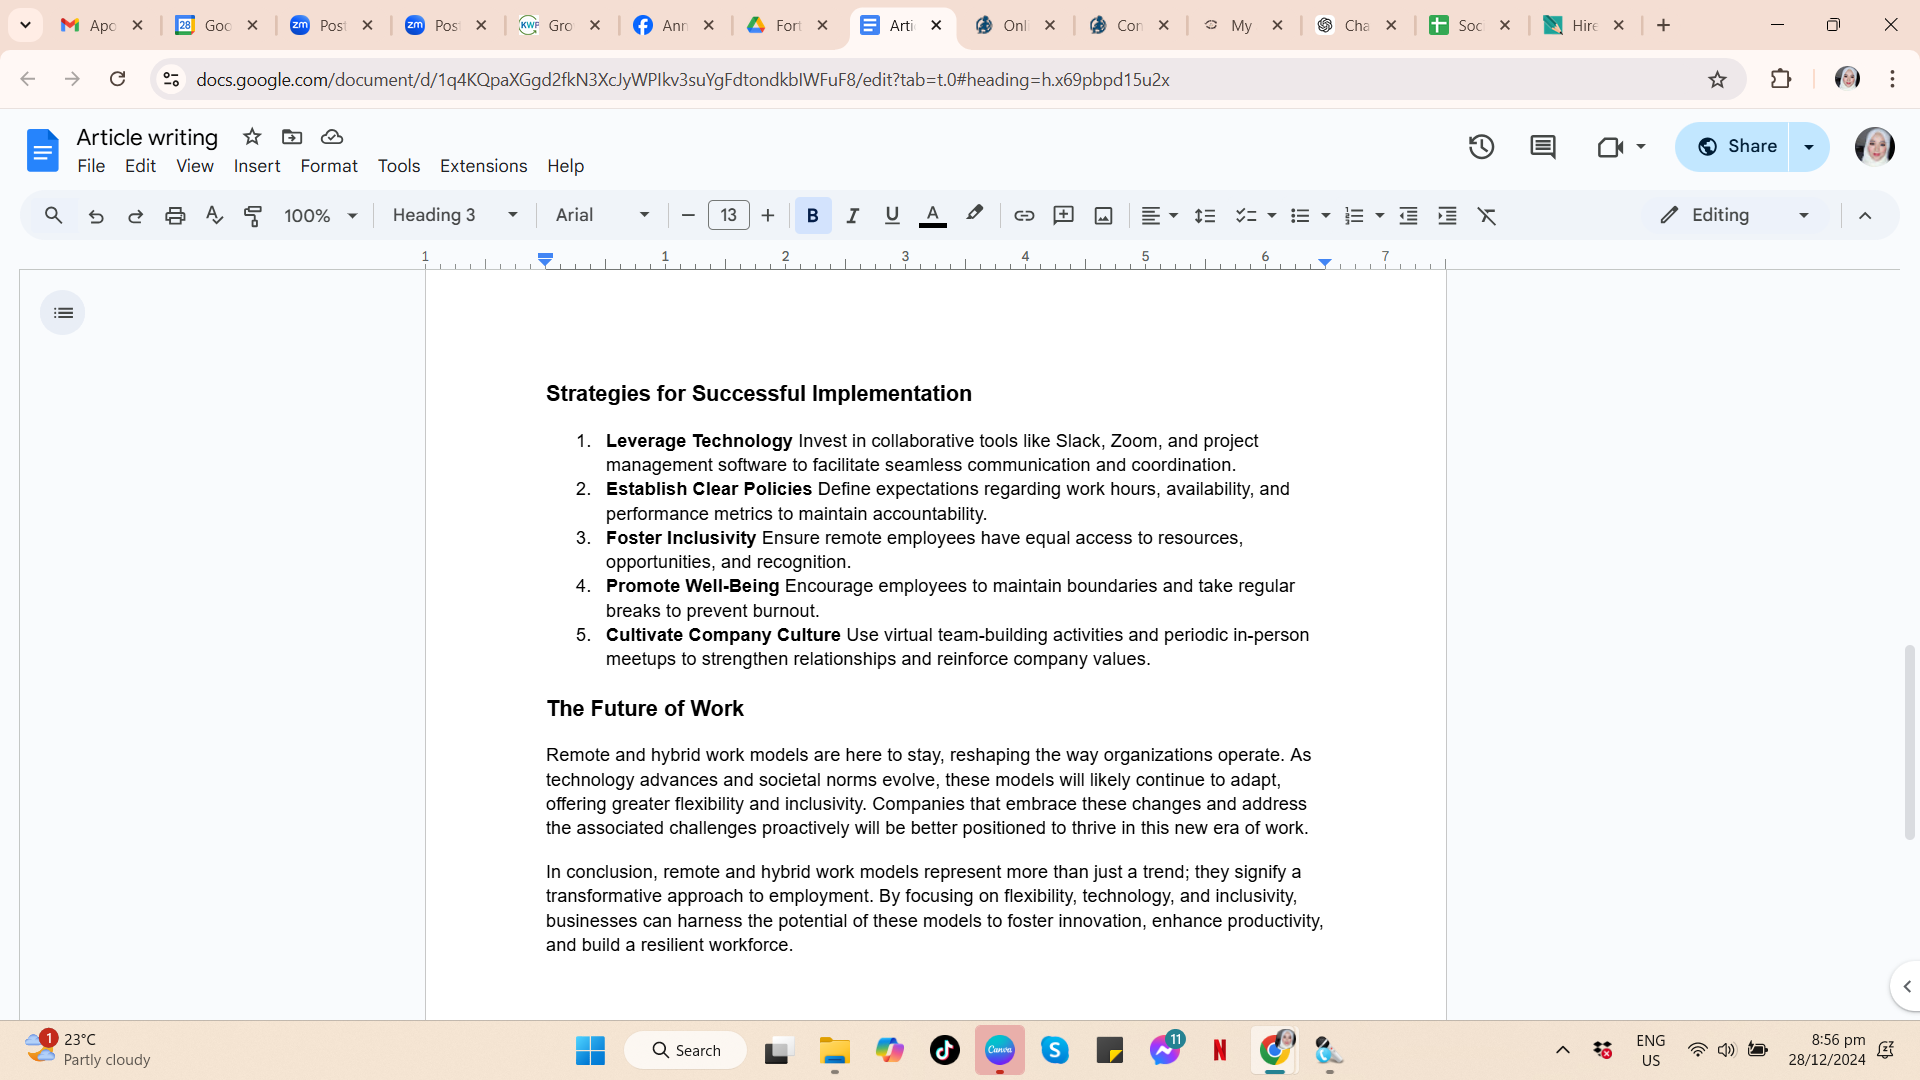The height and width of the screenshot is (1080, 1920).
Task: Click the font size input field
Action: coord(728,216)
